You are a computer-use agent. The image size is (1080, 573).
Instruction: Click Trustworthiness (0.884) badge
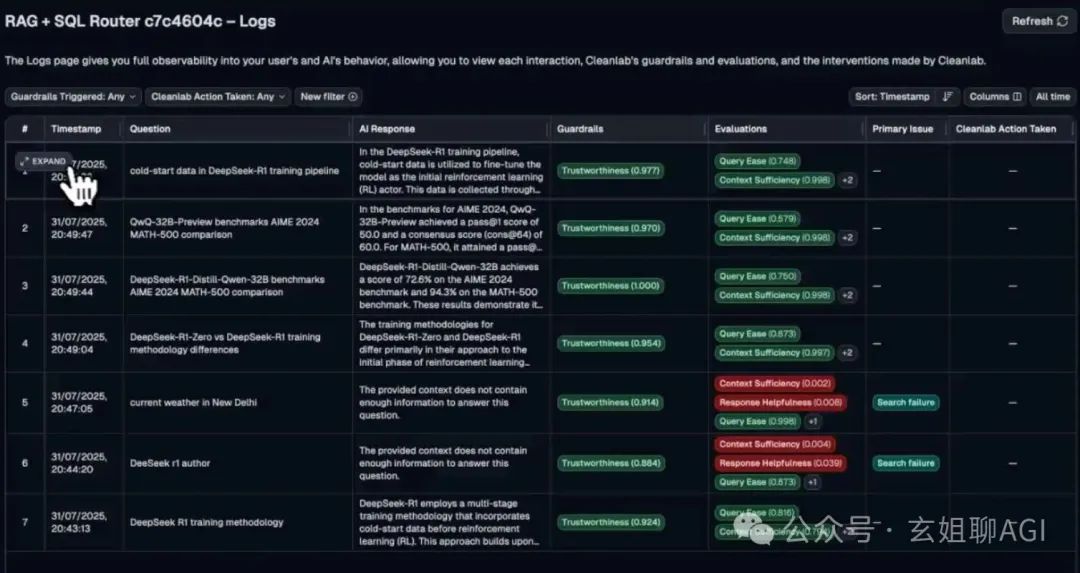610,463
